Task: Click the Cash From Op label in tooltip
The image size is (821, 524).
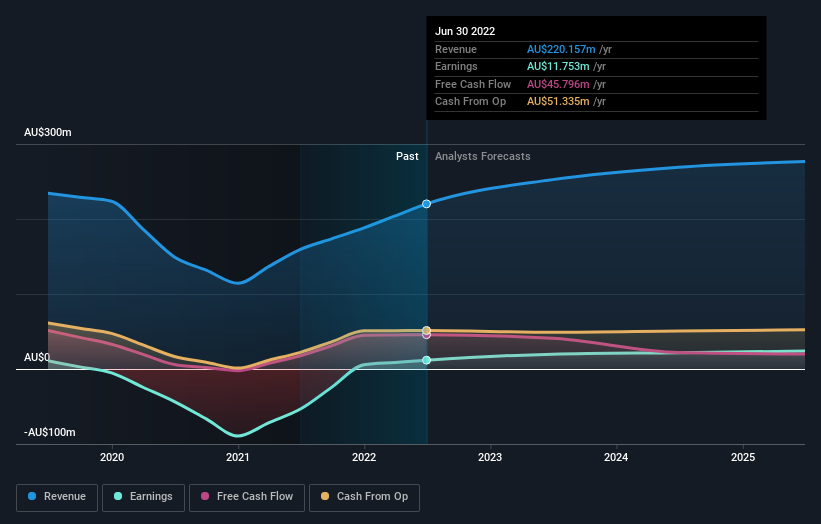Action: coord(470,102)
